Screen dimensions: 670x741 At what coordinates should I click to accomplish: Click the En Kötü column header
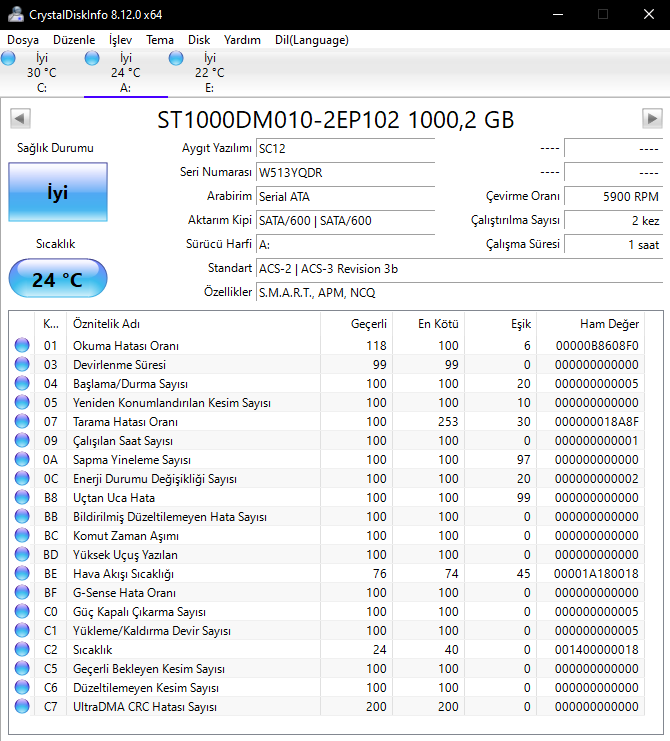coord(428,324)
